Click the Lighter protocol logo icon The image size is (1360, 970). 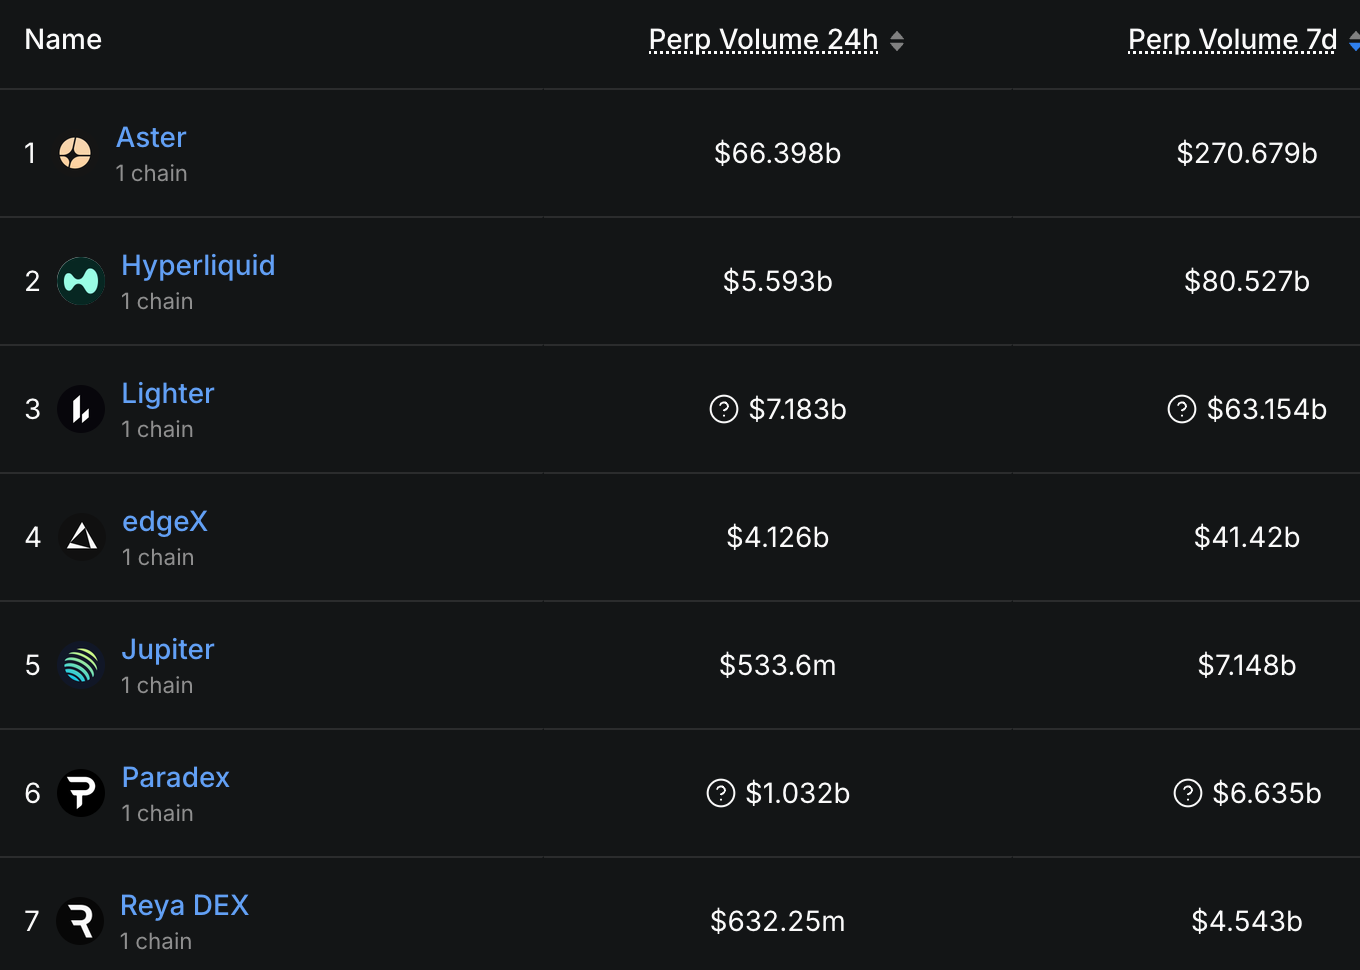(x=81, y=409)
